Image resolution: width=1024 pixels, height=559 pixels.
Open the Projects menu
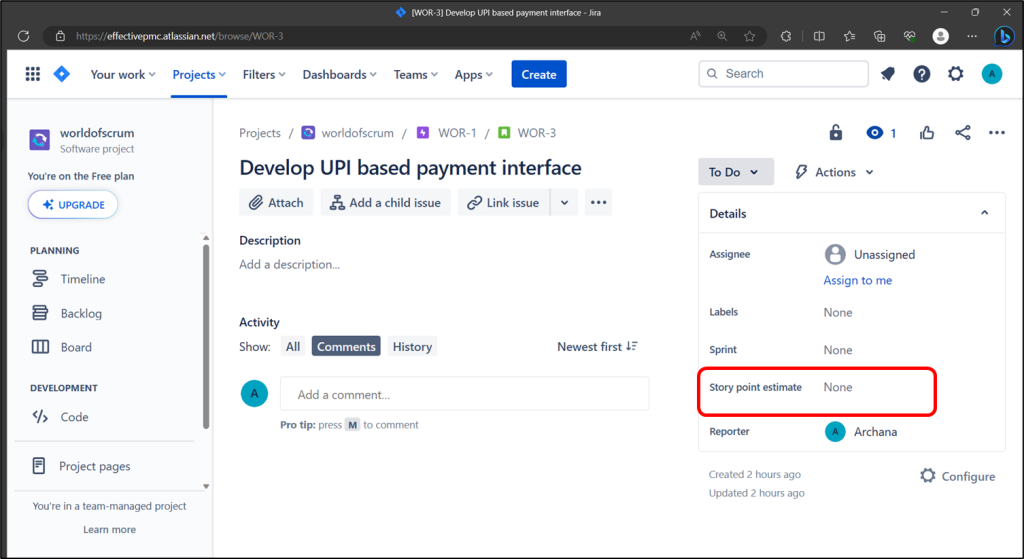click(x=199, y=74)
